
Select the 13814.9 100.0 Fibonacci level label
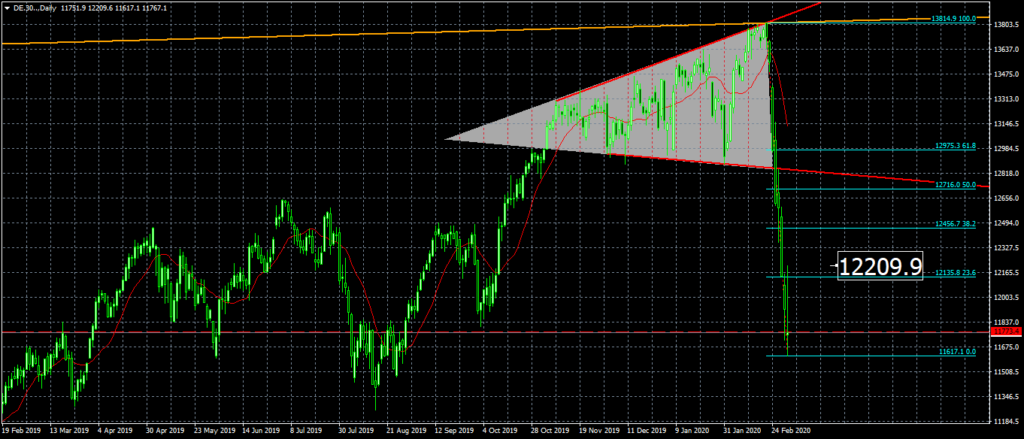[953, 19]
